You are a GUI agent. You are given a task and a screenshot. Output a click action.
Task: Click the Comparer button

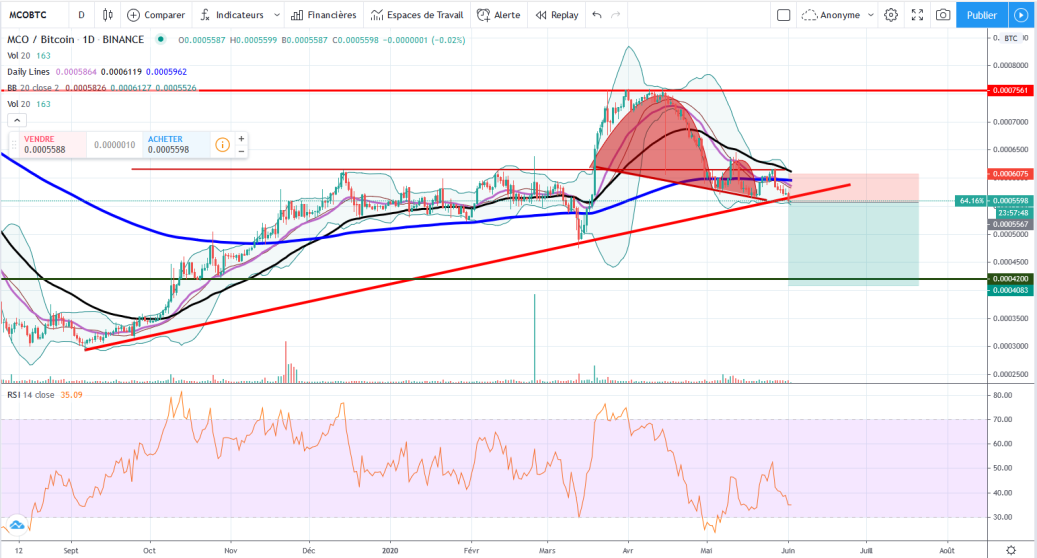[155, 15]
